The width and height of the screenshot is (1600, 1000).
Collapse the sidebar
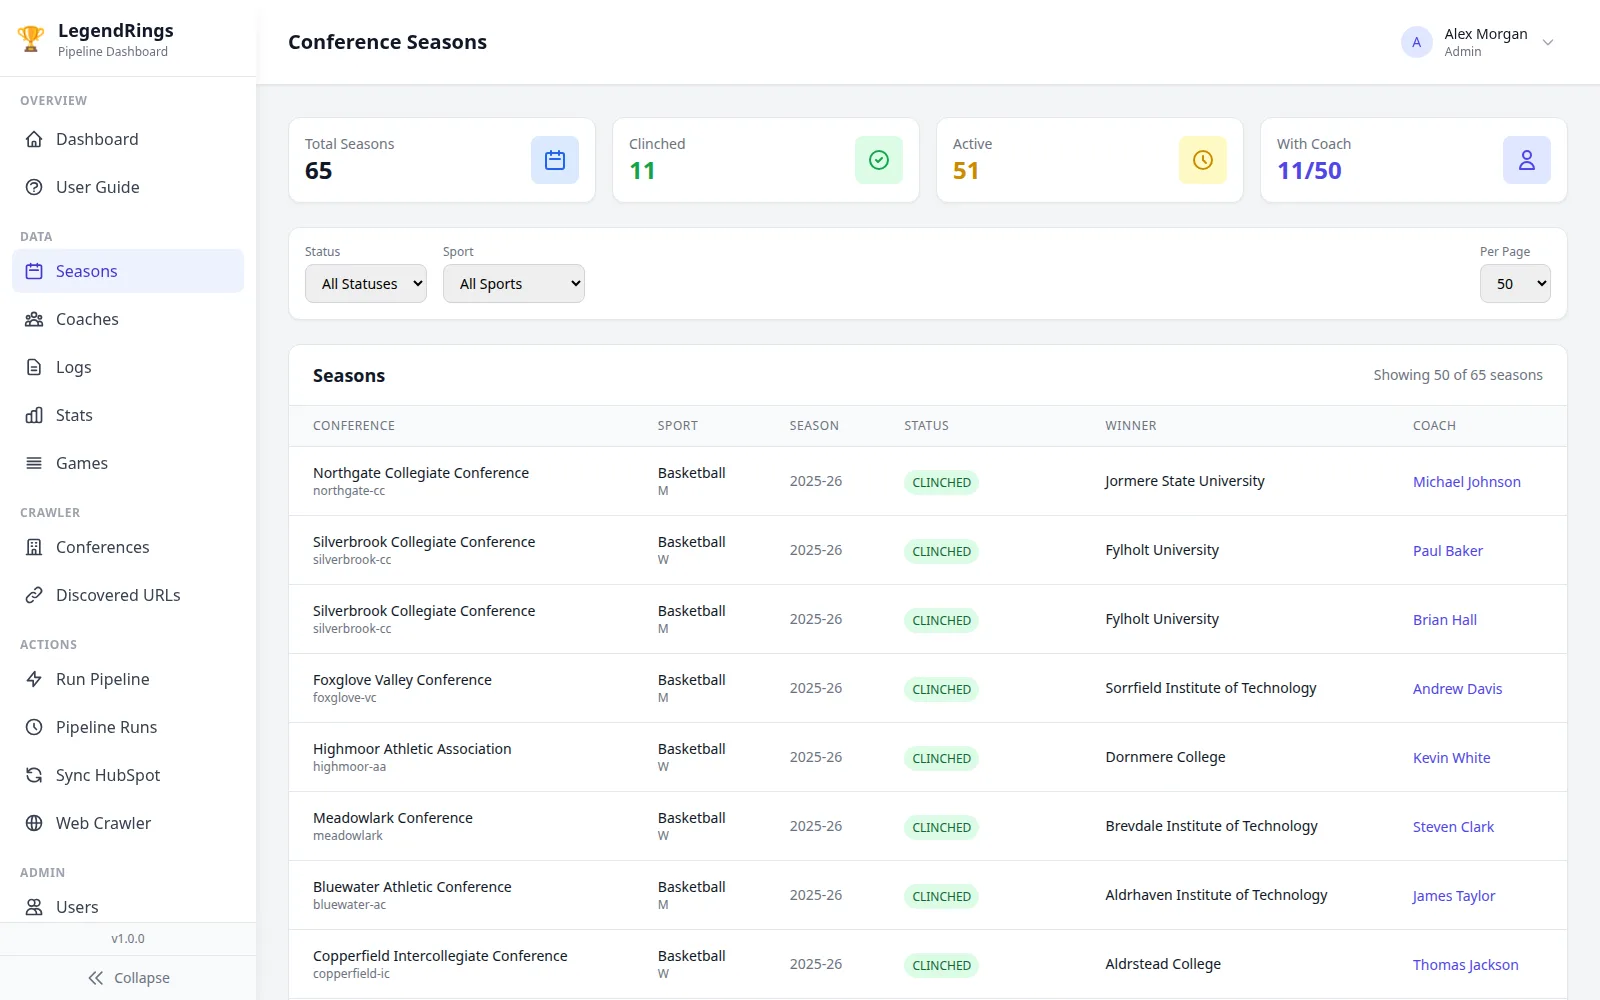coord(128,978)
